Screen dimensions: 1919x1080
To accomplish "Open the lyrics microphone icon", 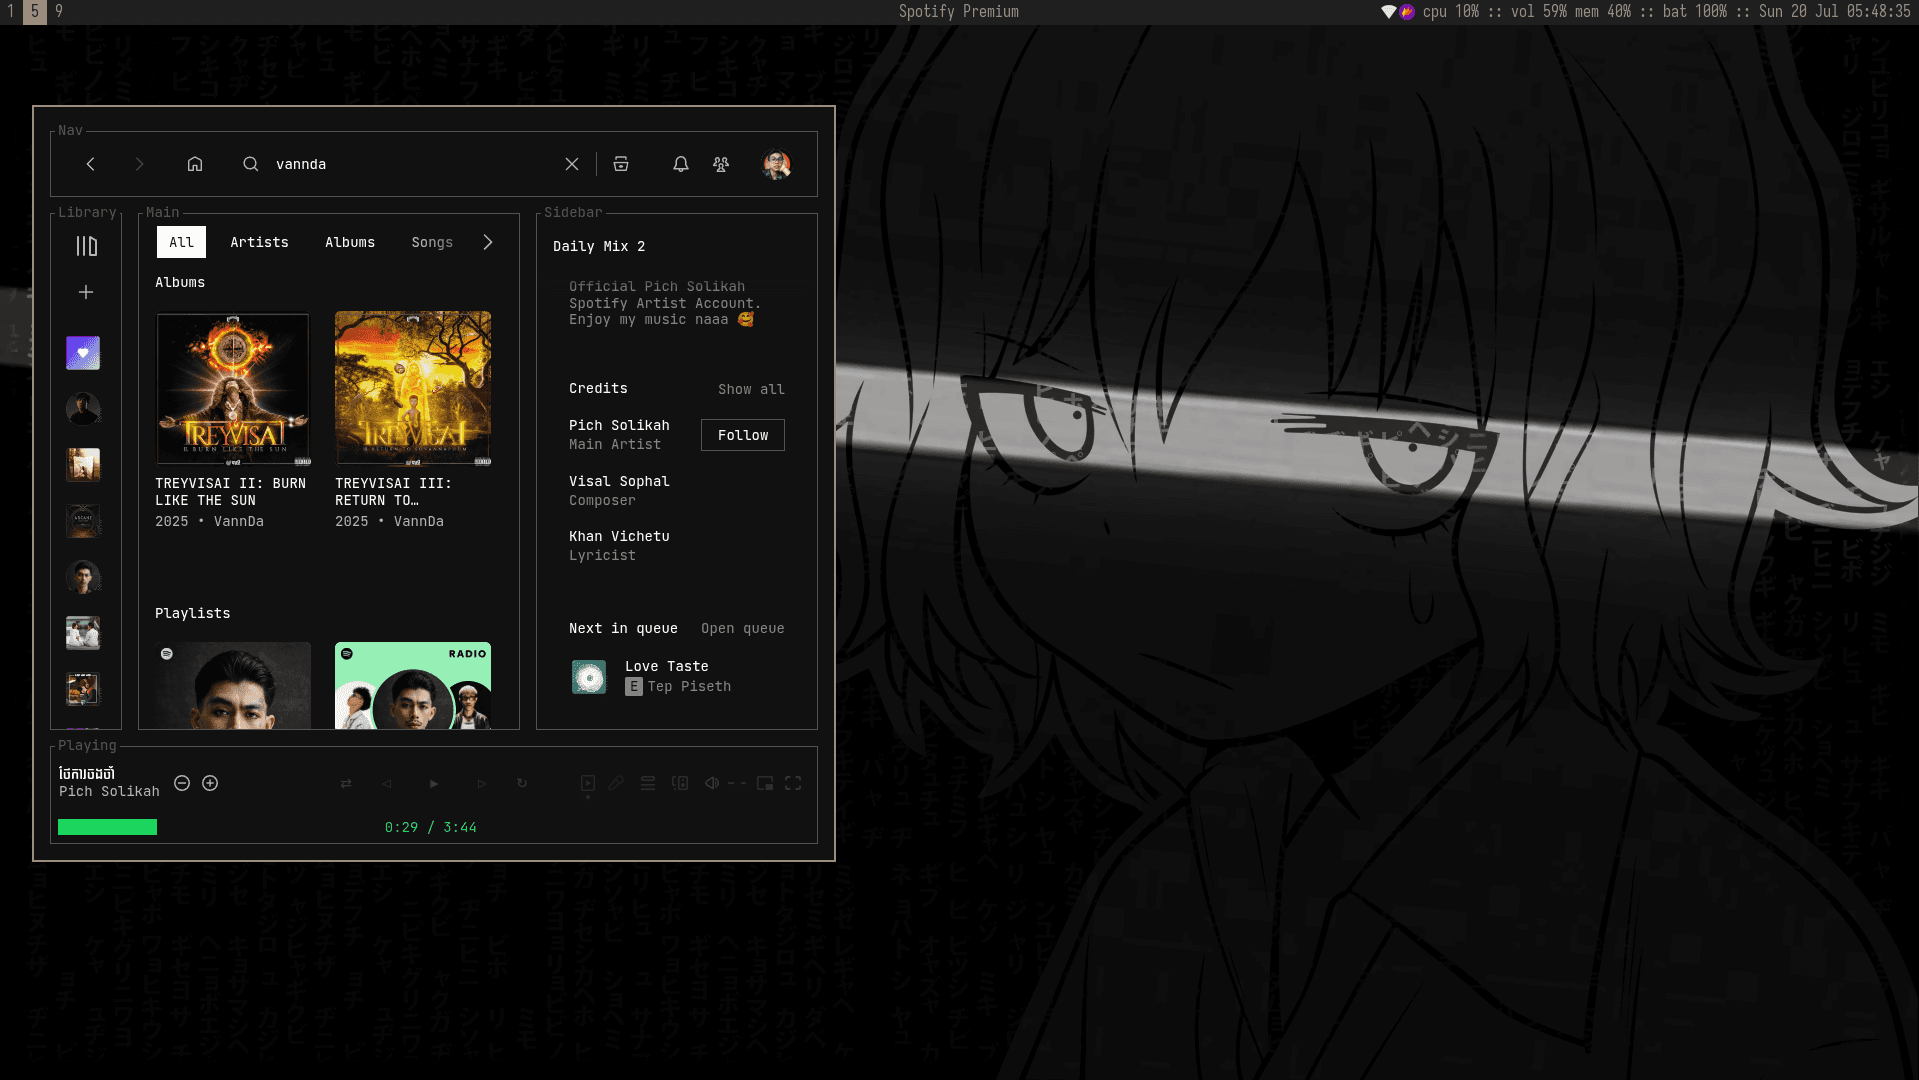I will pos(616,783).
